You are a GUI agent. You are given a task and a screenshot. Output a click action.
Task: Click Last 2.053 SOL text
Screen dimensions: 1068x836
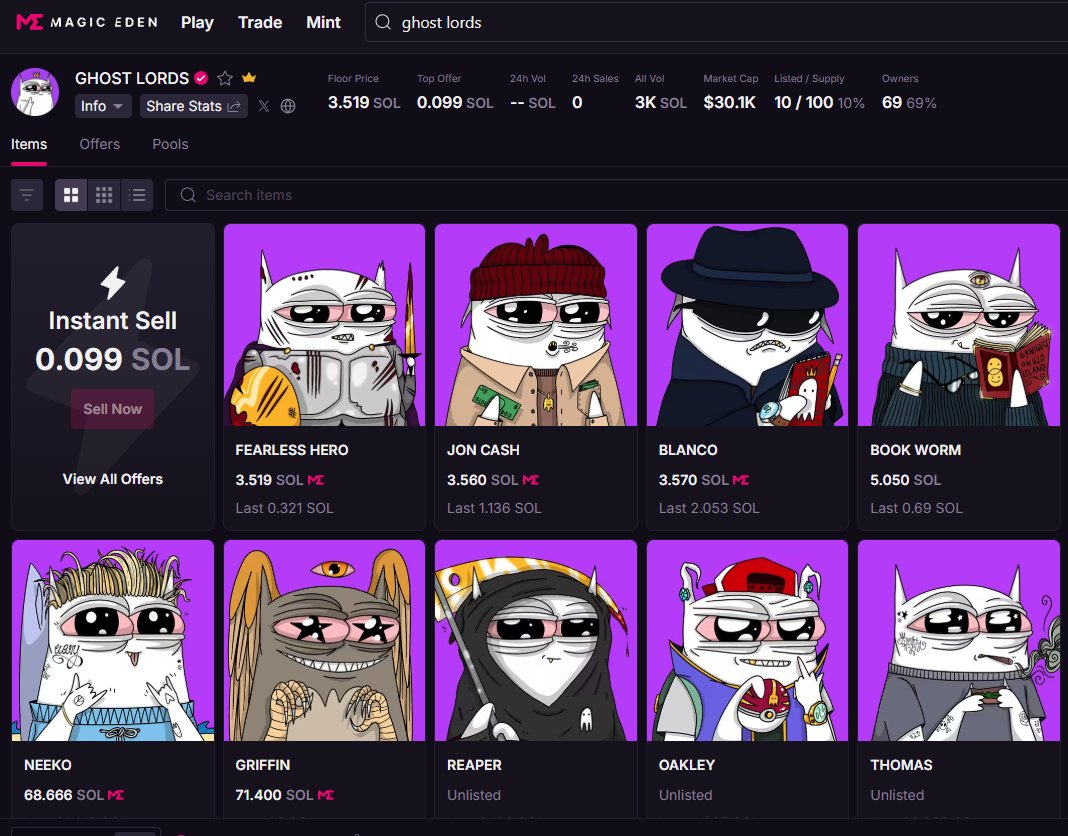[708, 508]
